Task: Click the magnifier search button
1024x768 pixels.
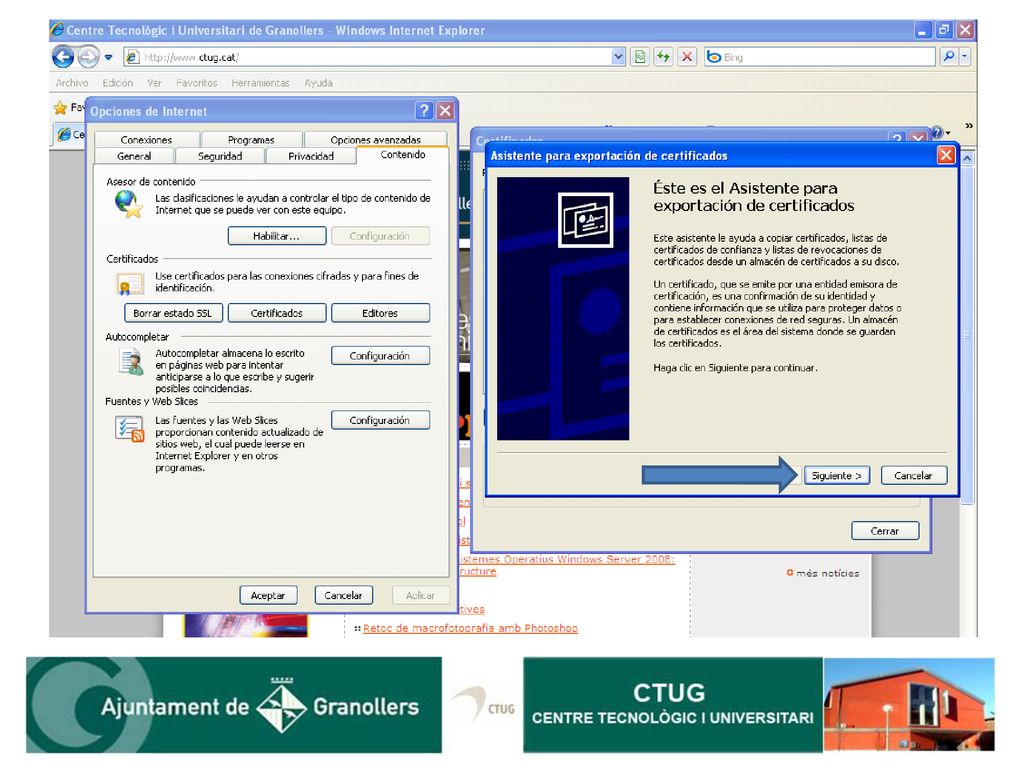Action: pos(949,57)
